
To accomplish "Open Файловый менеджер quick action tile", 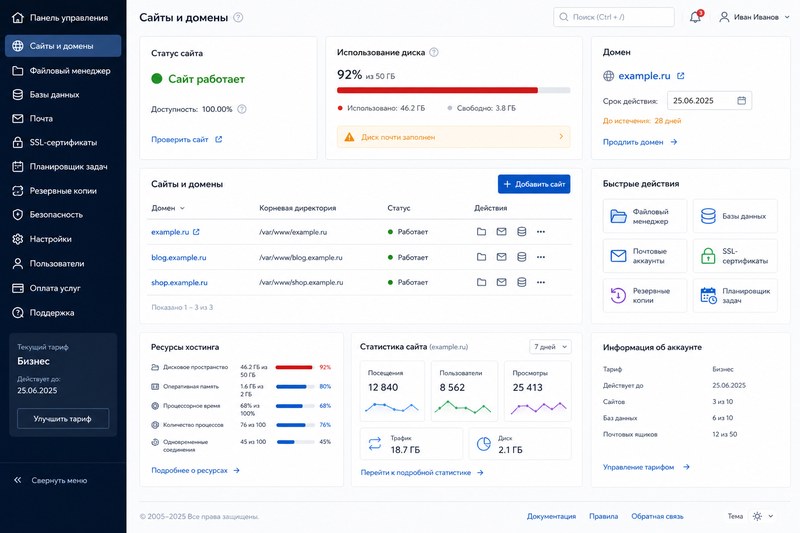I will 645,216.
